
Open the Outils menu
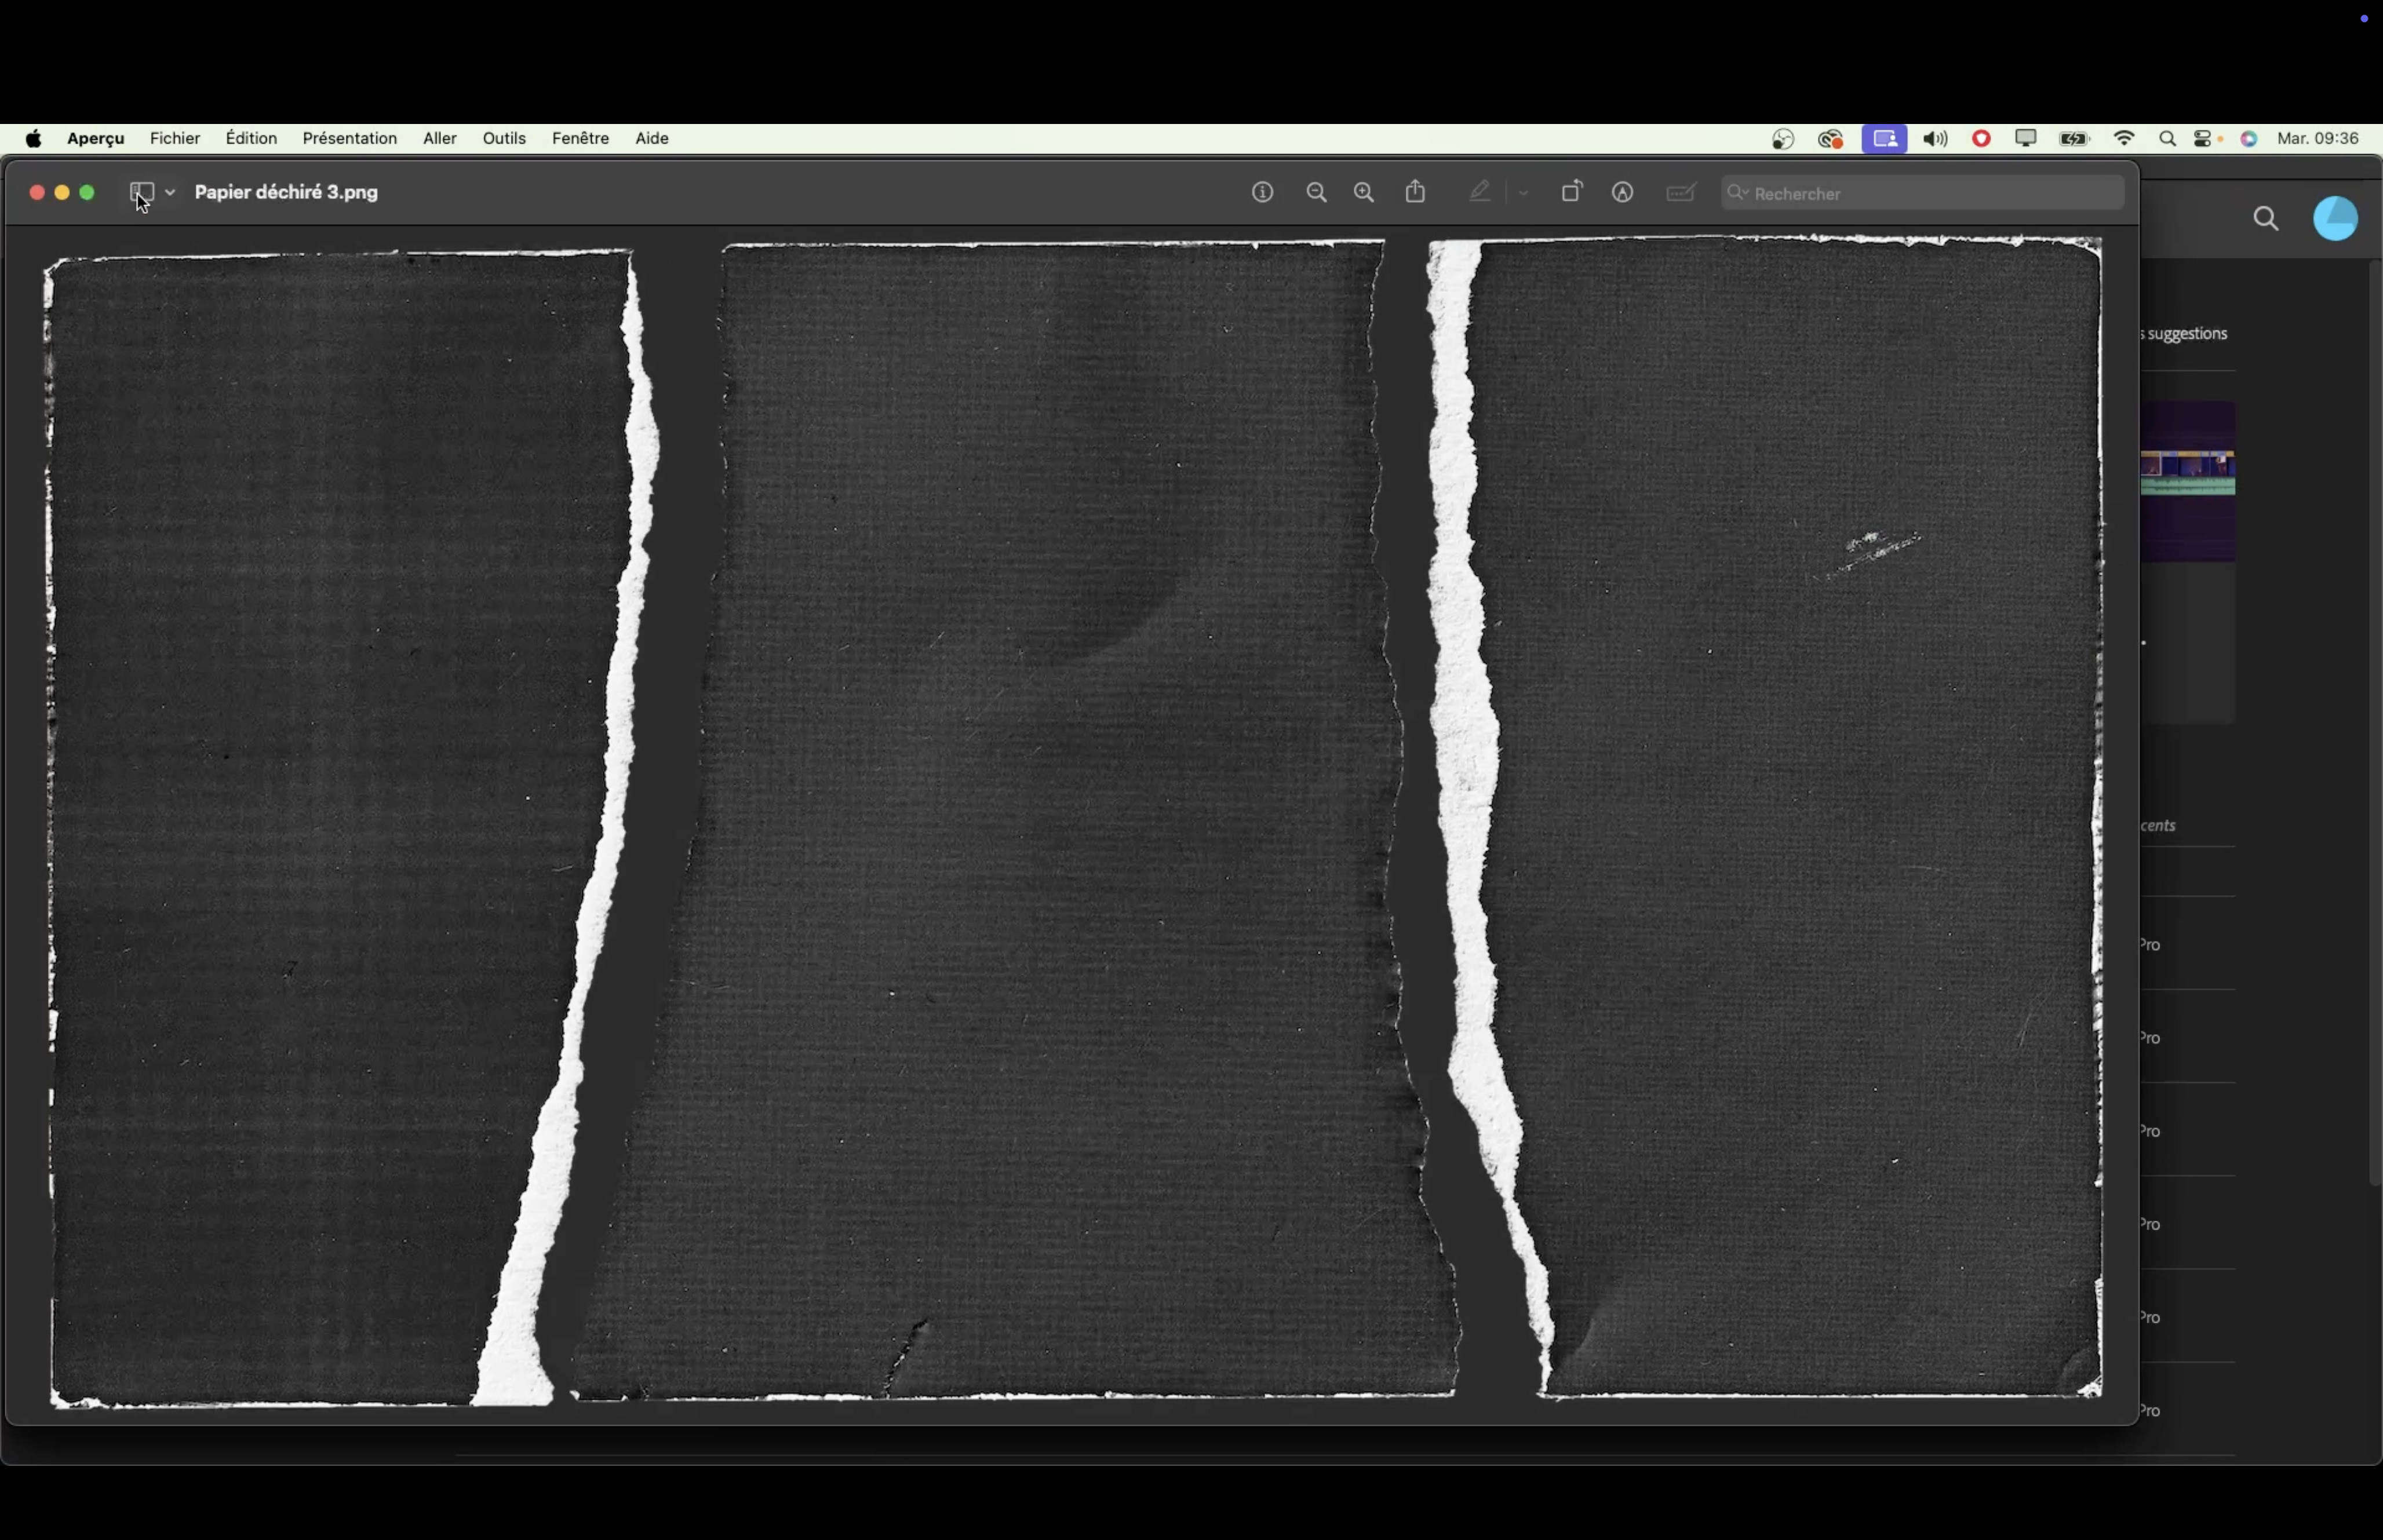coord(504,138)
